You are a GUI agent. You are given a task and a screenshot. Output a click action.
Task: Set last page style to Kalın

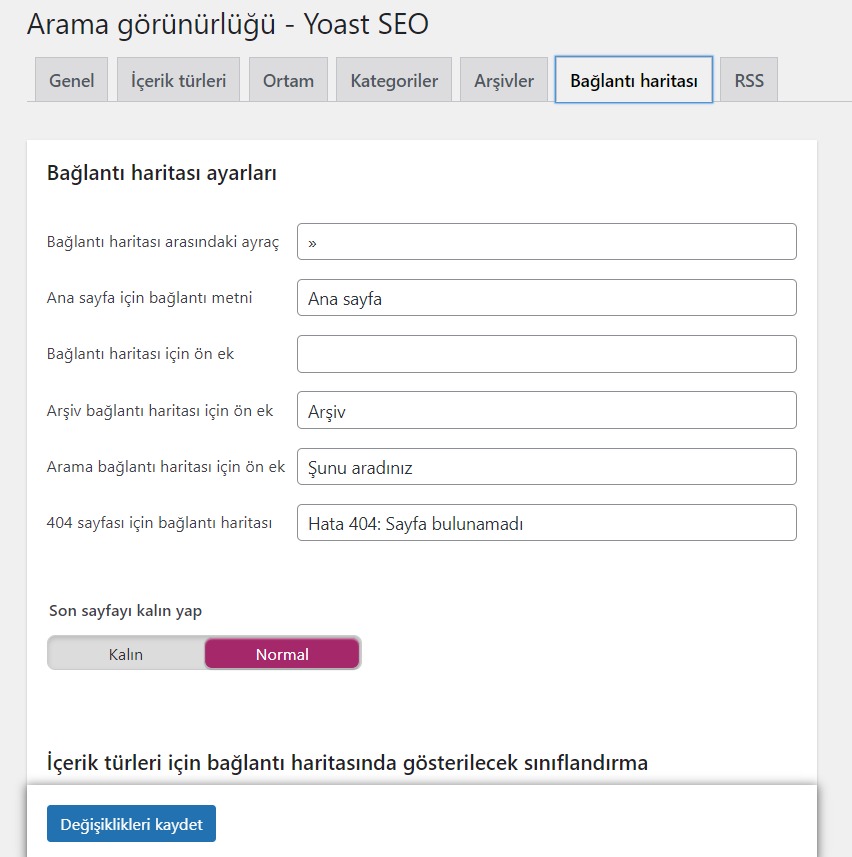pos(126,654)
